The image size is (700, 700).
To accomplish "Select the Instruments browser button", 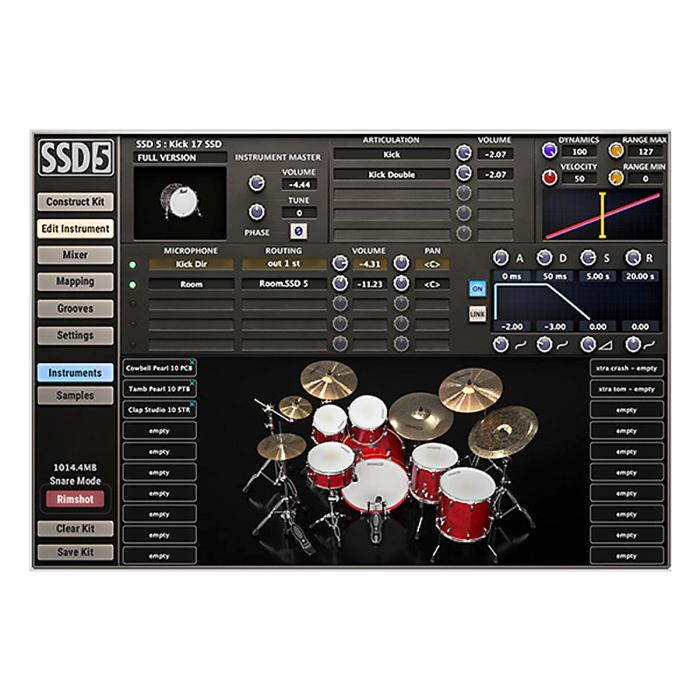I will [x=75, y=373].
